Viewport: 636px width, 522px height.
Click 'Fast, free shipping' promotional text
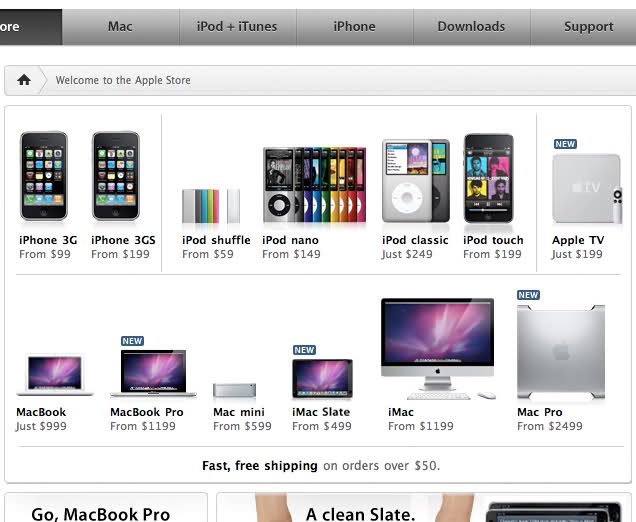(260, 466)
